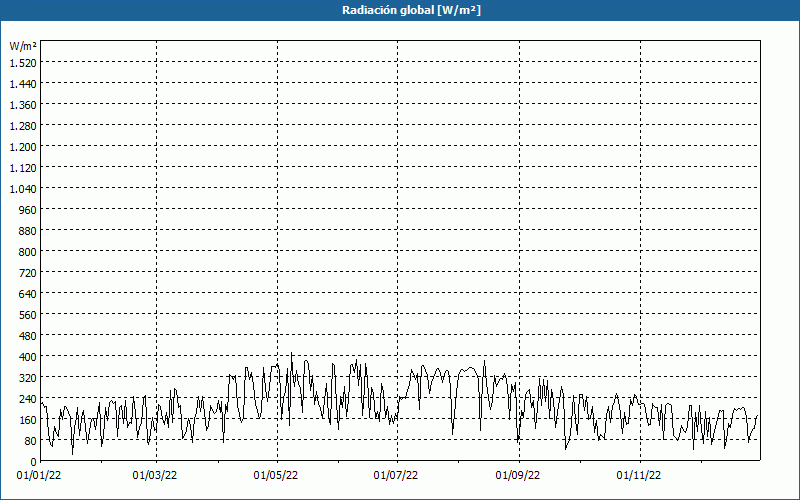Image resolution: width=800 pixels, height=500 pixels.
Task: Click the 480 y-axis label
Action: [28, 336]
